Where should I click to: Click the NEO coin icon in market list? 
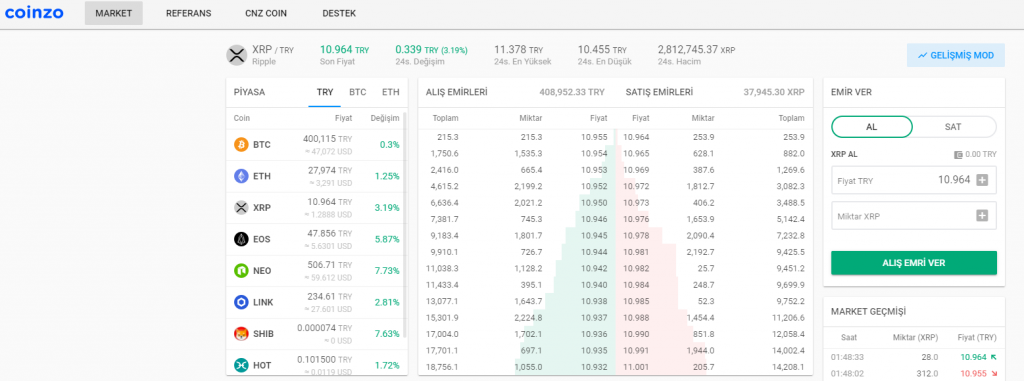[x=242, y=271]
